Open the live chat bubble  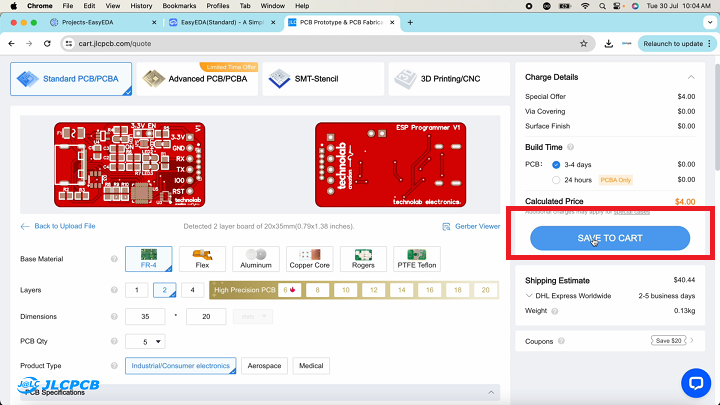coord(696,383)
